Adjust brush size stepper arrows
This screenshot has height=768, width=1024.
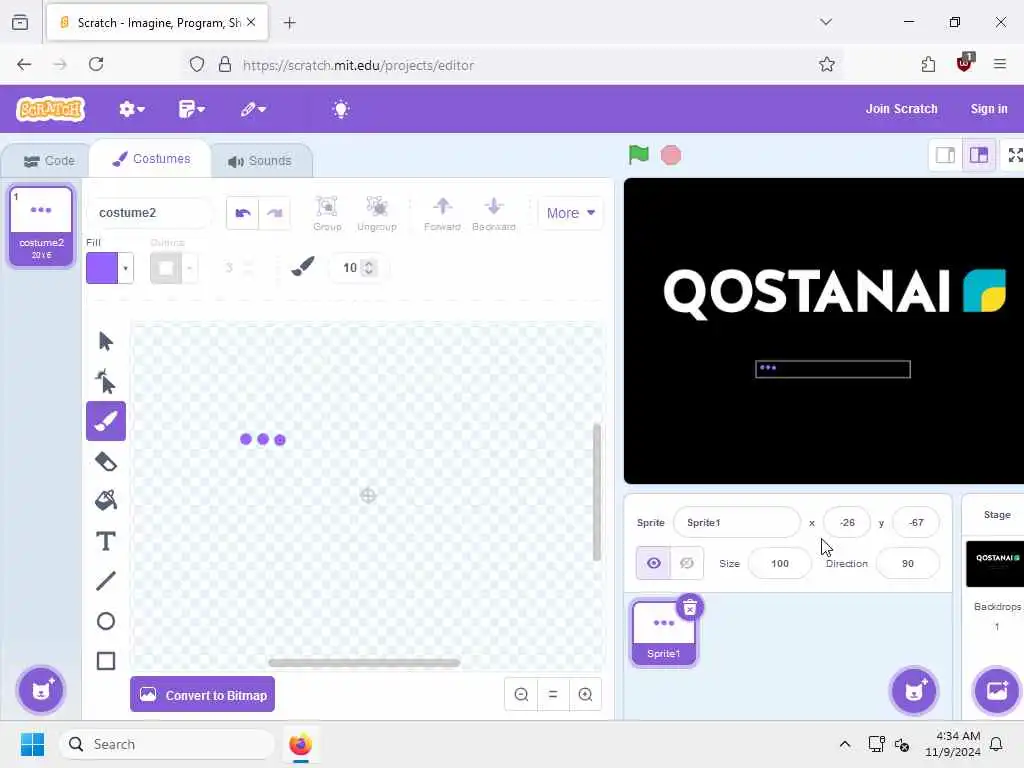point(369,268)
